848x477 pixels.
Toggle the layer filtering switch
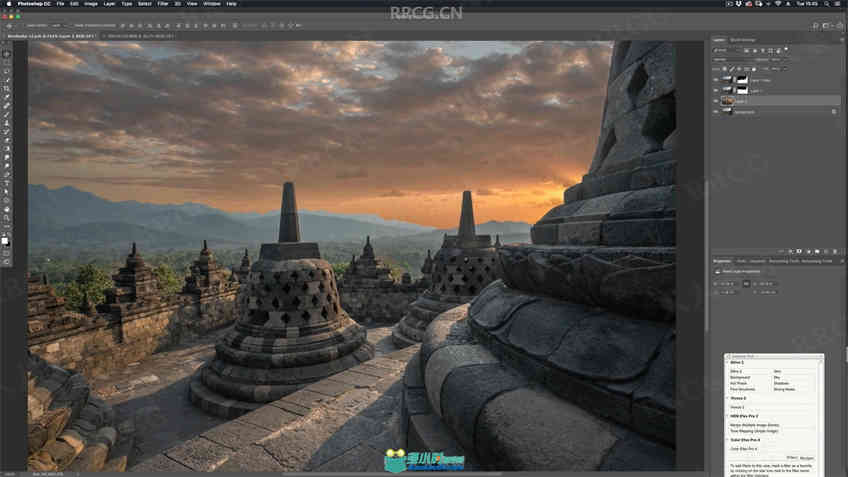(786, 50)
